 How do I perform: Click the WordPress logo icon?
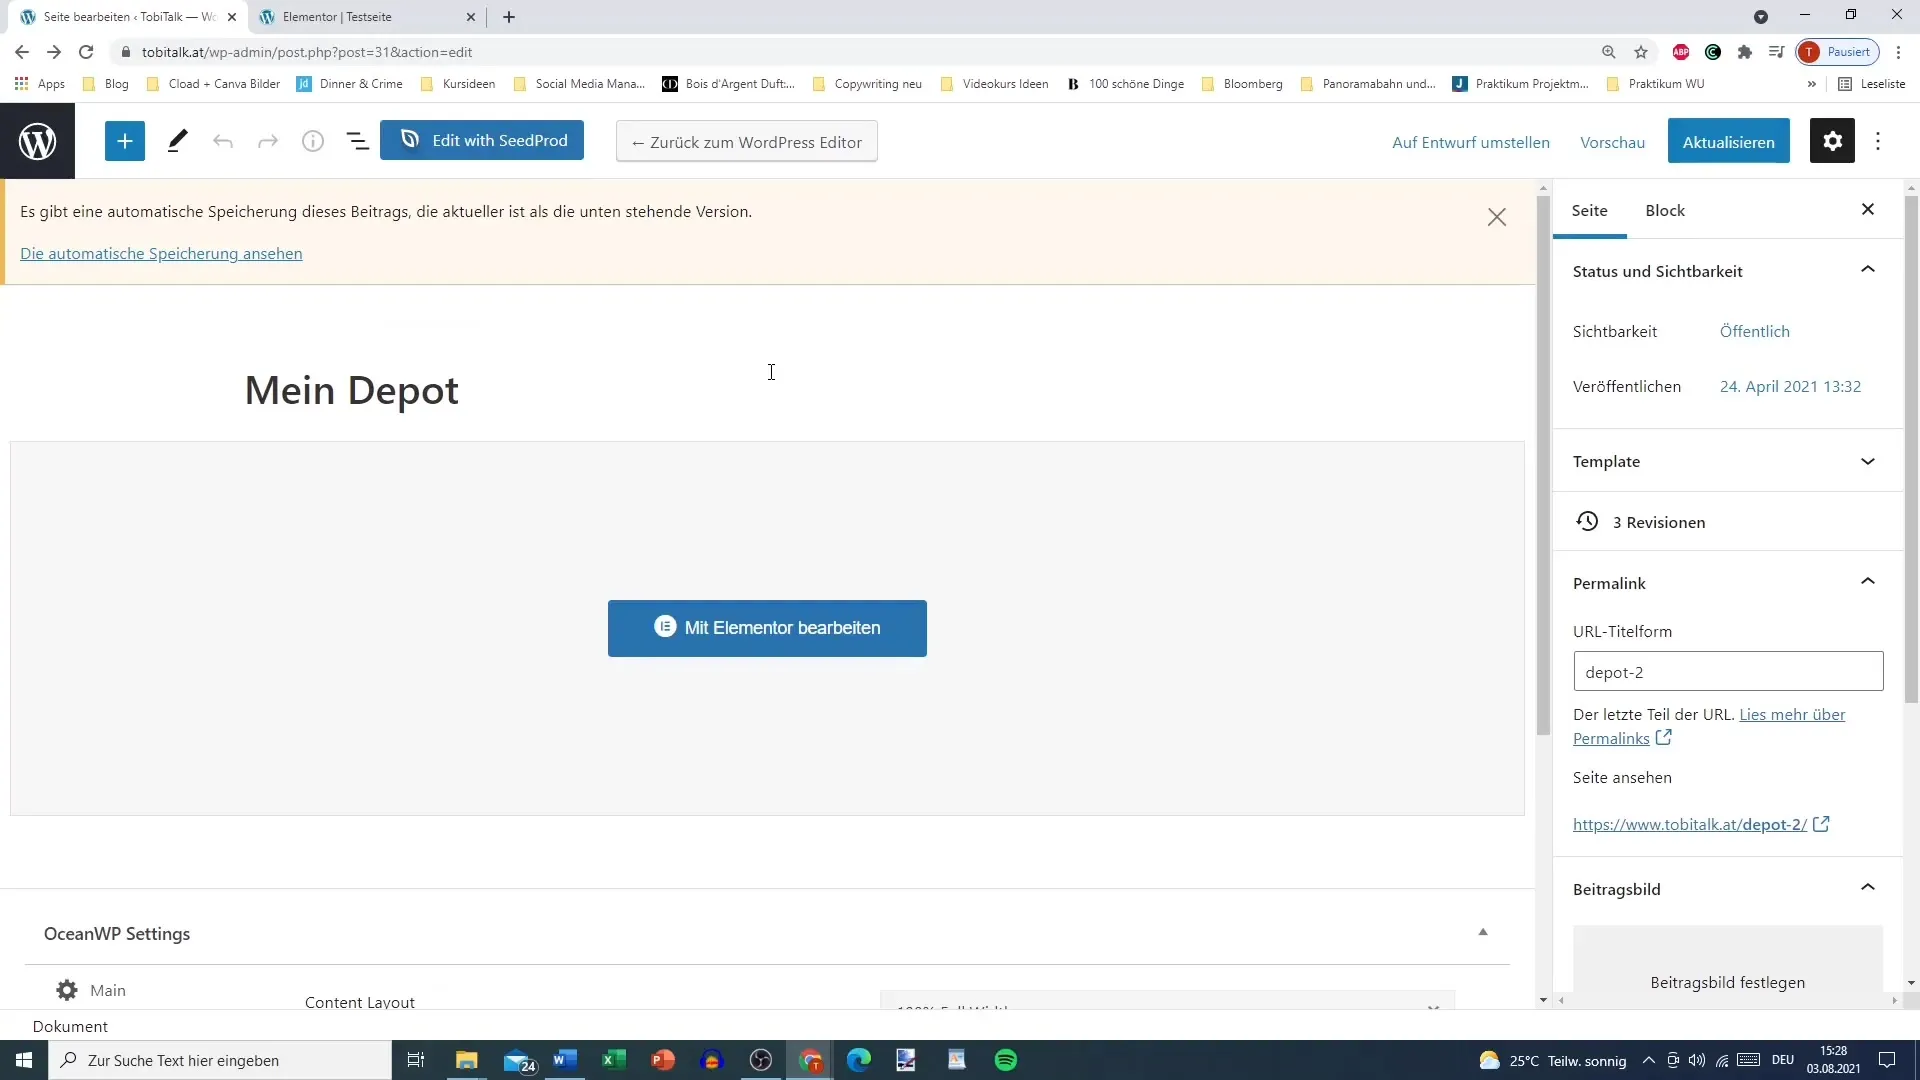point(37,141)
